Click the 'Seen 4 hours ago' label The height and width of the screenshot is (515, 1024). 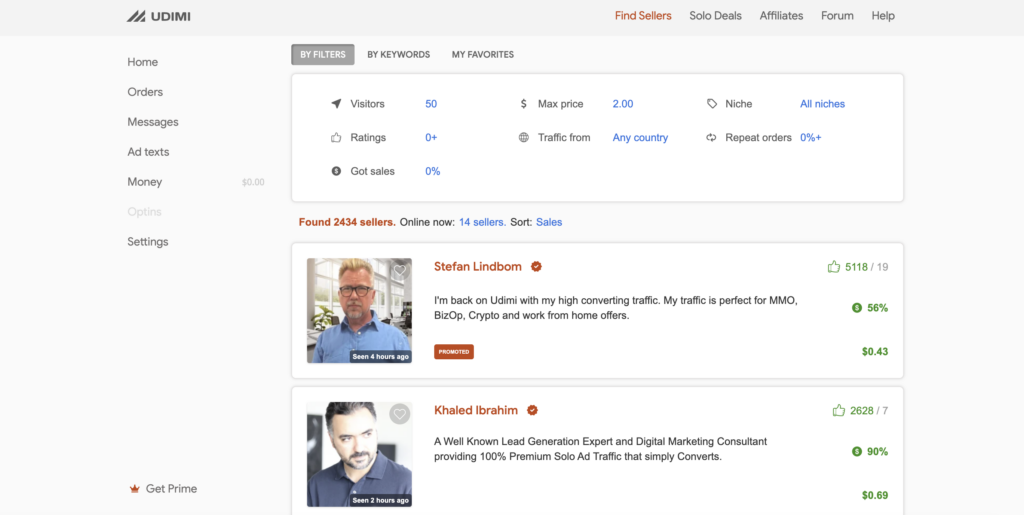tap(381, 356)
